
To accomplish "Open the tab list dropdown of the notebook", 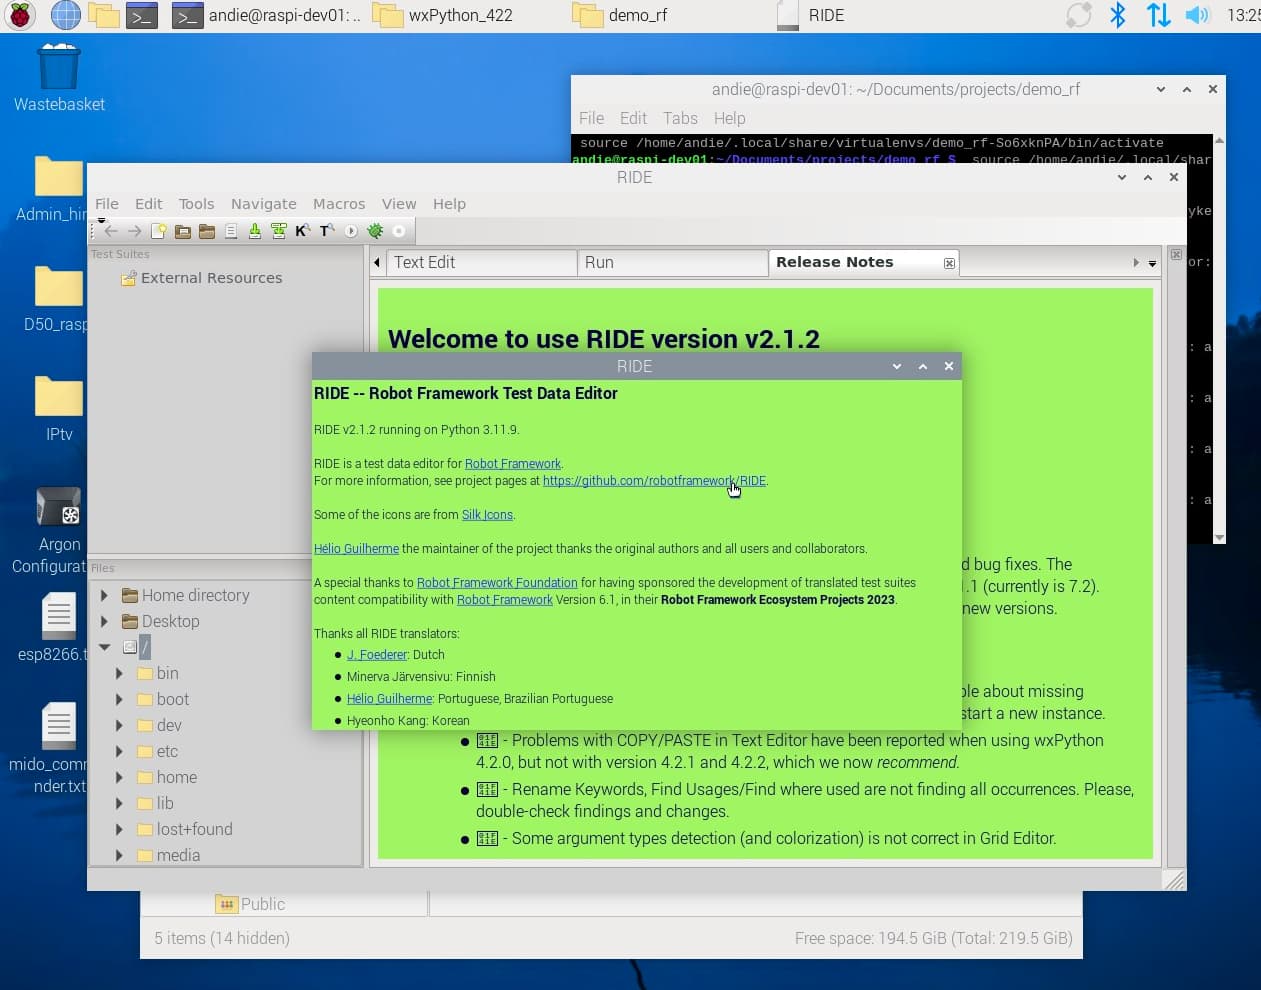I will 1152,263.
